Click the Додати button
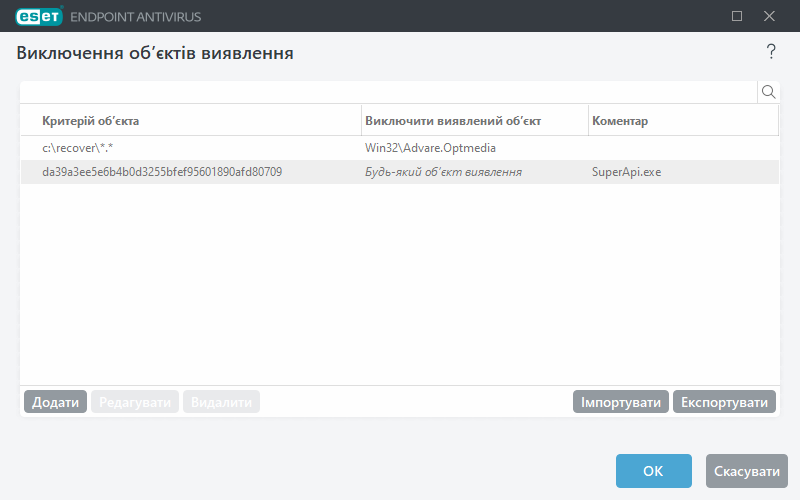The width and height of the screenshot is (800, 500). click(56, 402)
